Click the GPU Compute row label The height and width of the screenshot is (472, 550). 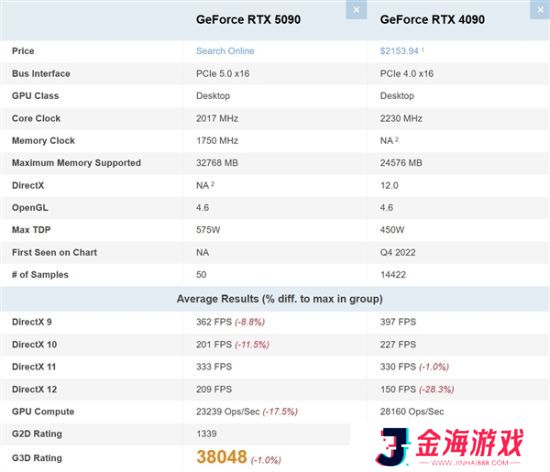coord(43,412)
